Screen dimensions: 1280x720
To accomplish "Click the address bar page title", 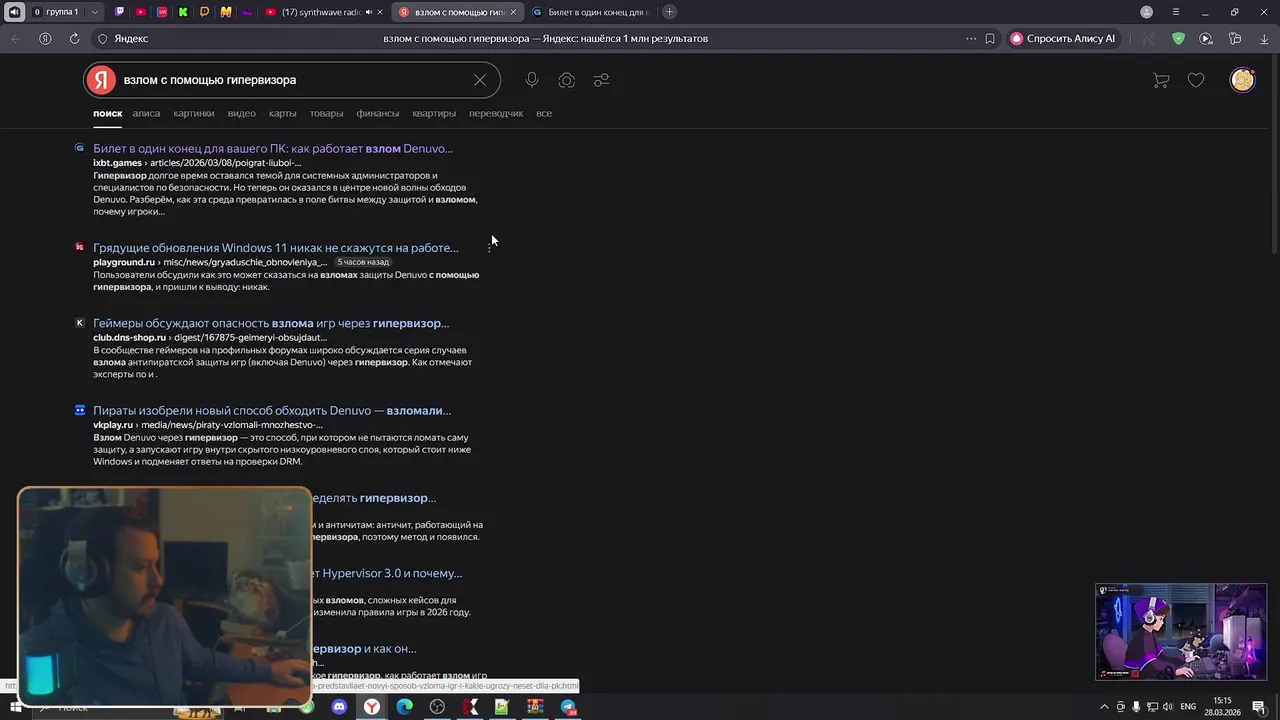I will point(545,38).
